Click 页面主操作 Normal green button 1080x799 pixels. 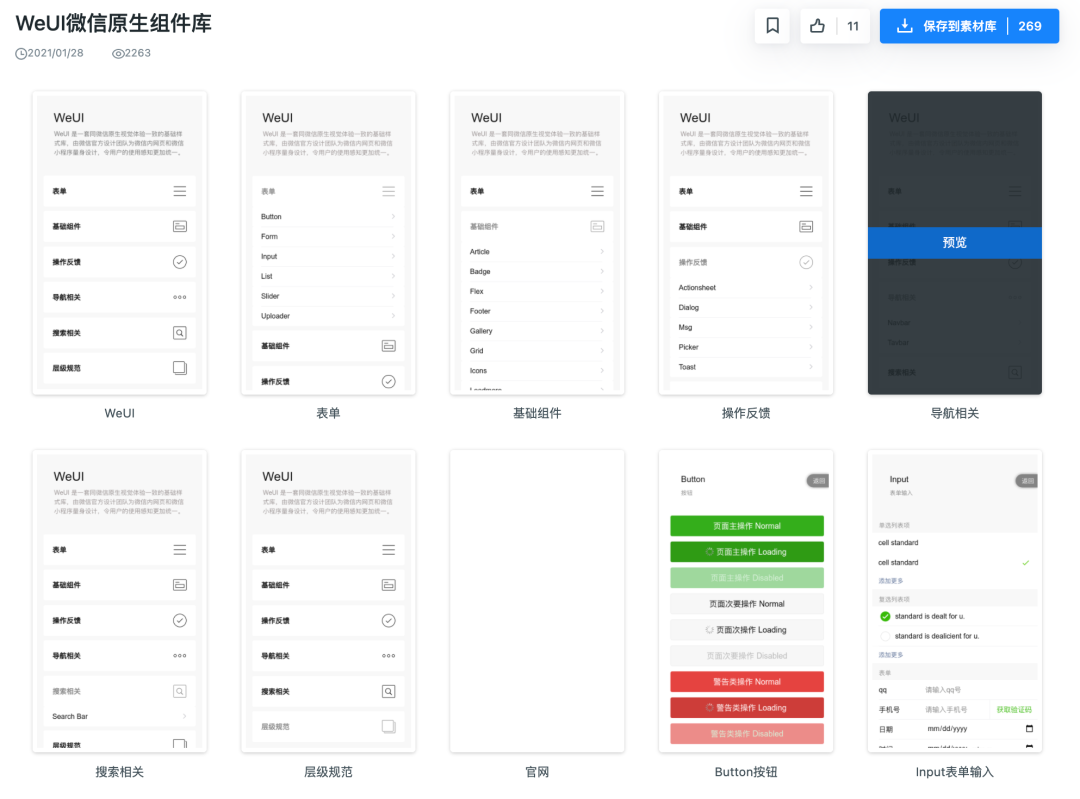pyautogui.click(x=747, y=526)
